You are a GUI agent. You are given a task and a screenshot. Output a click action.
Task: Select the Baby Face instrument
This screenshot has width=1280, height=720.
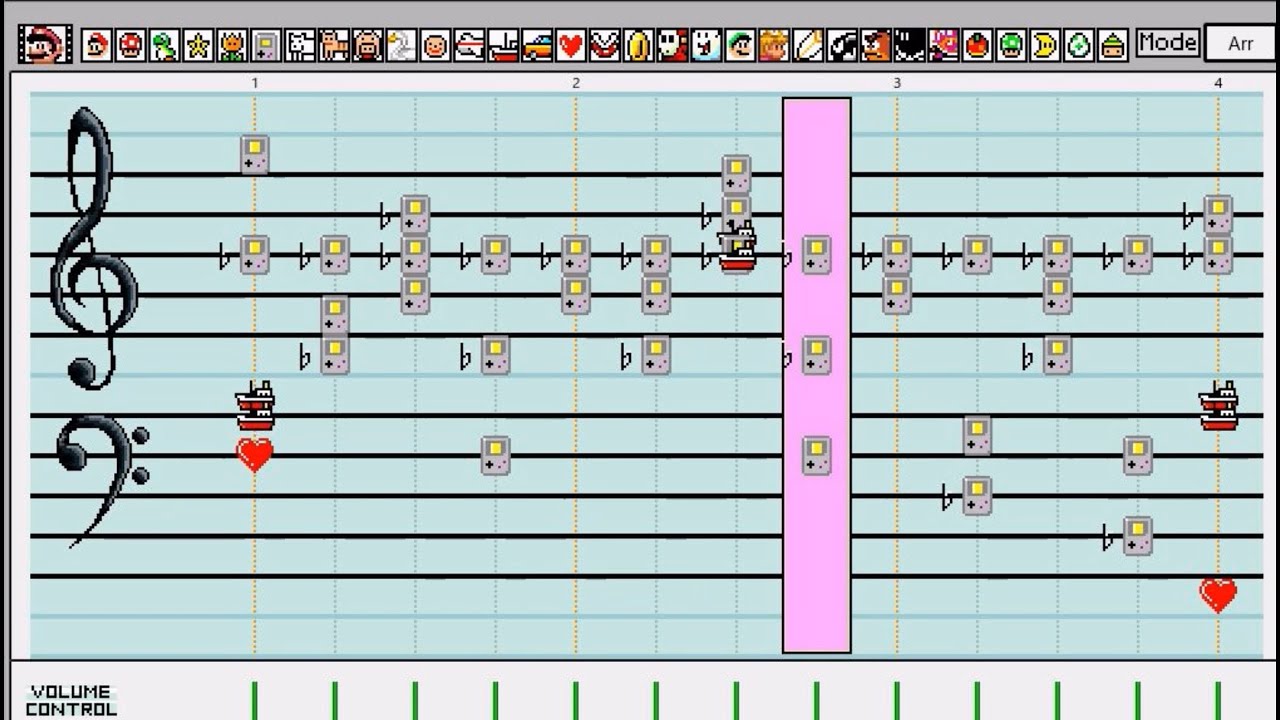coord(435,45)
